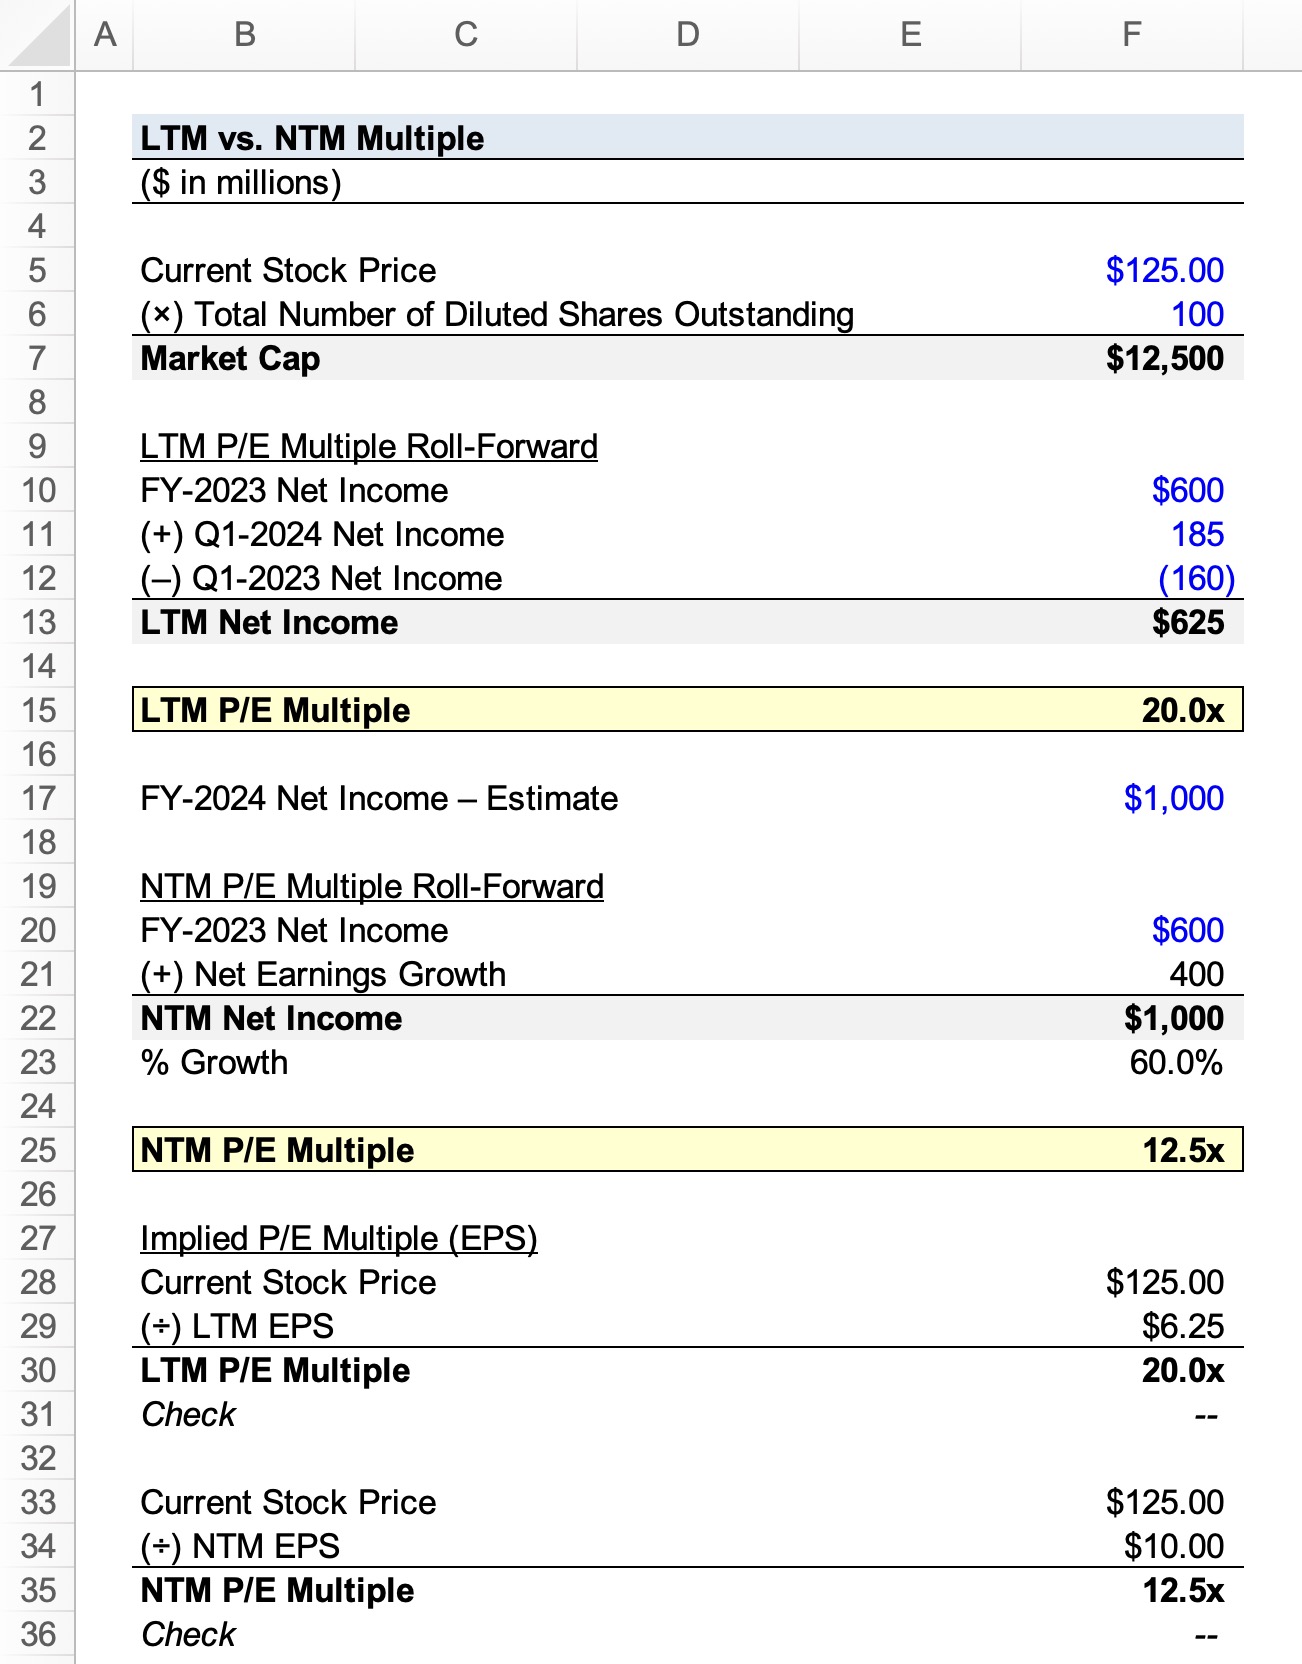Select the LTM EPS value $6.25
The image size is (1302, 1664).
1183,1326
